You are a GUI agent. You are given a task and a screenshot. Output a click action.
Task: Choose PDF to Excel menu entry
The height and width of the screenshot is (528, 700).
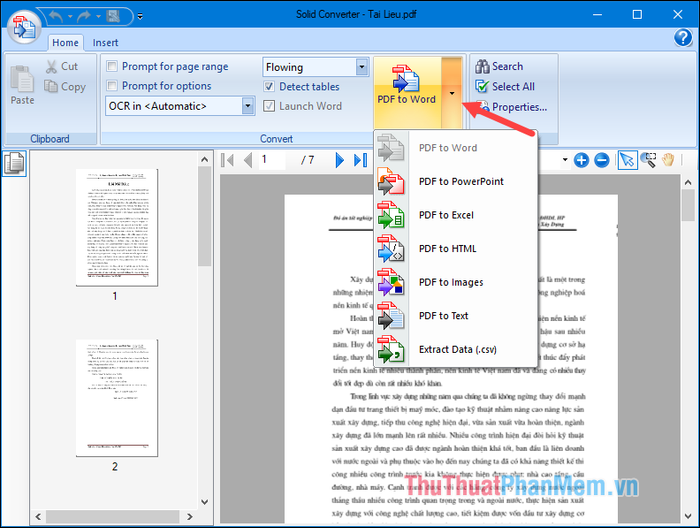click(455, 215)
